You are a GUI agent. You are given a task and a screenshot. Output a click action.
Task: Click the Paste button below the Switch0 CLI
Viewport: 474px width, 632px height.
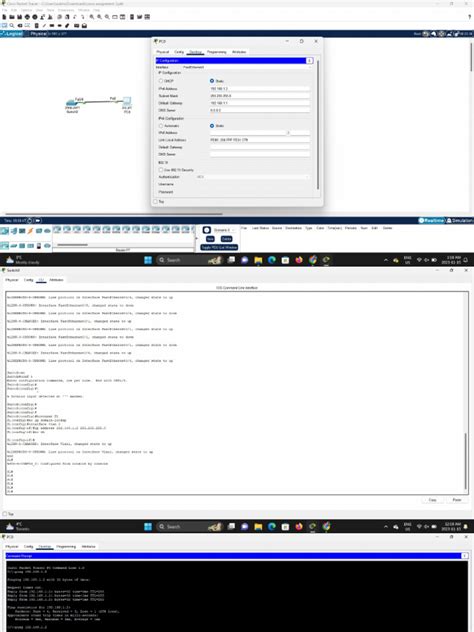457,500
